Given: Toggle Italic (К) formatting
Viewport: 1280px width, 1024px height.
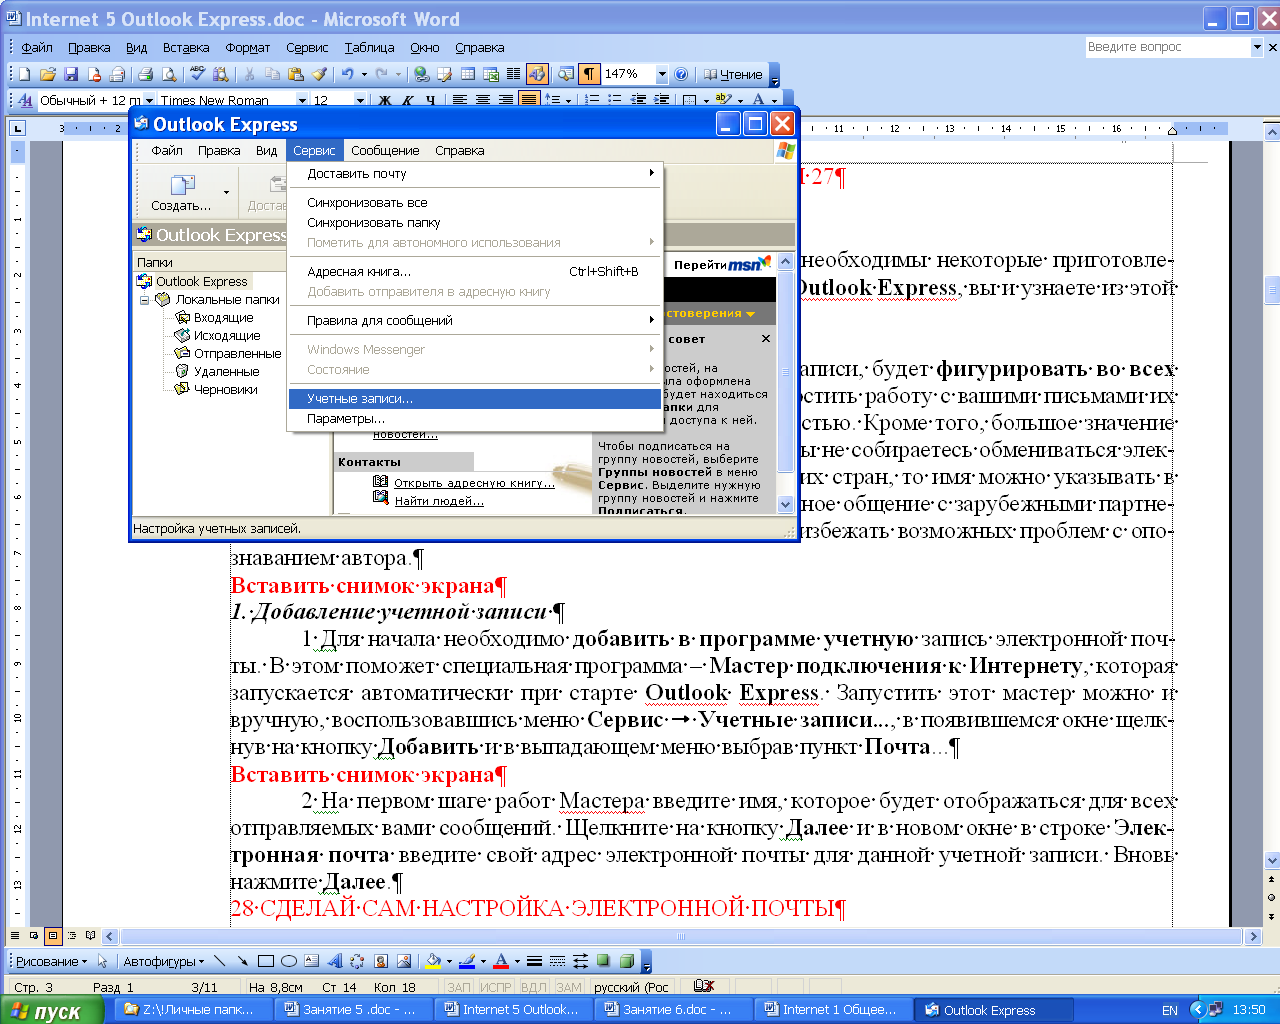Looking at the screenshot, I should click(x=408, y=100).
